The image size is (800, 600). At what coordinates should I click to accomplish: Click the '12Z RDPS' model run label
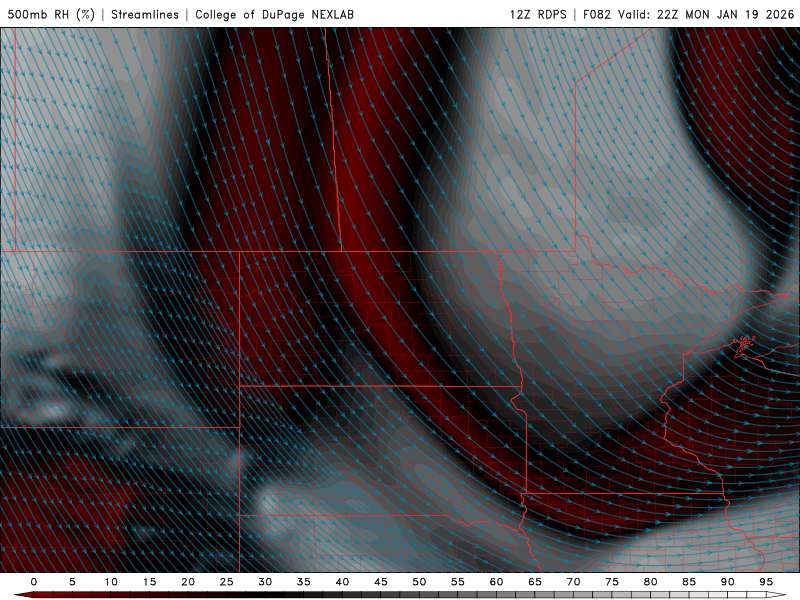click(538, 14)
